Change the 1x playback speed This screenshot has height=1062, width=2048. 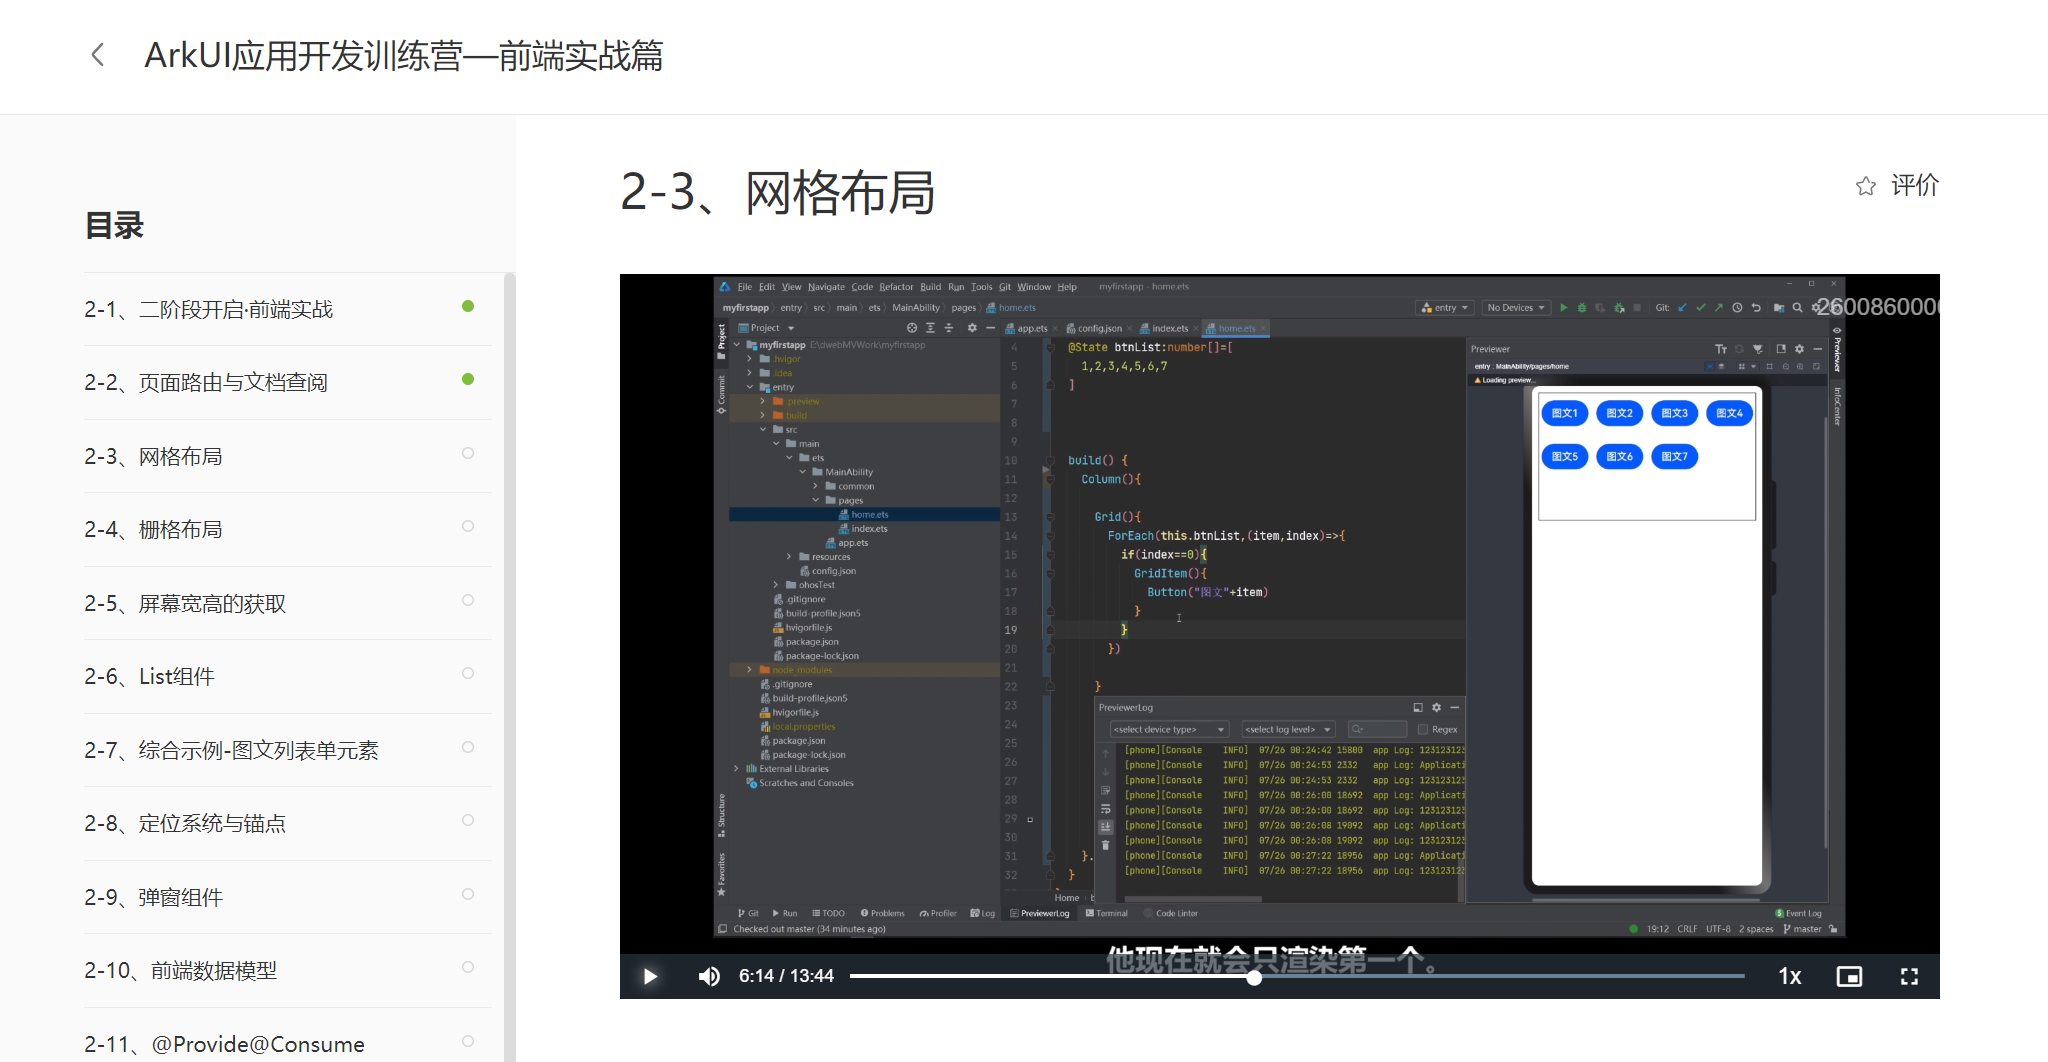(x=1790, y=976)
